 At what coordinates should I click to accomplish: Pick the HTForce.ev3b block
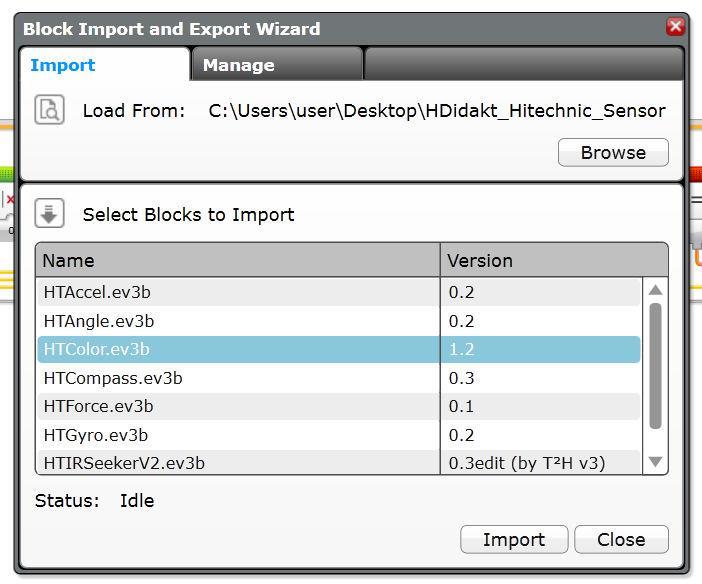[x=339, y=406]
